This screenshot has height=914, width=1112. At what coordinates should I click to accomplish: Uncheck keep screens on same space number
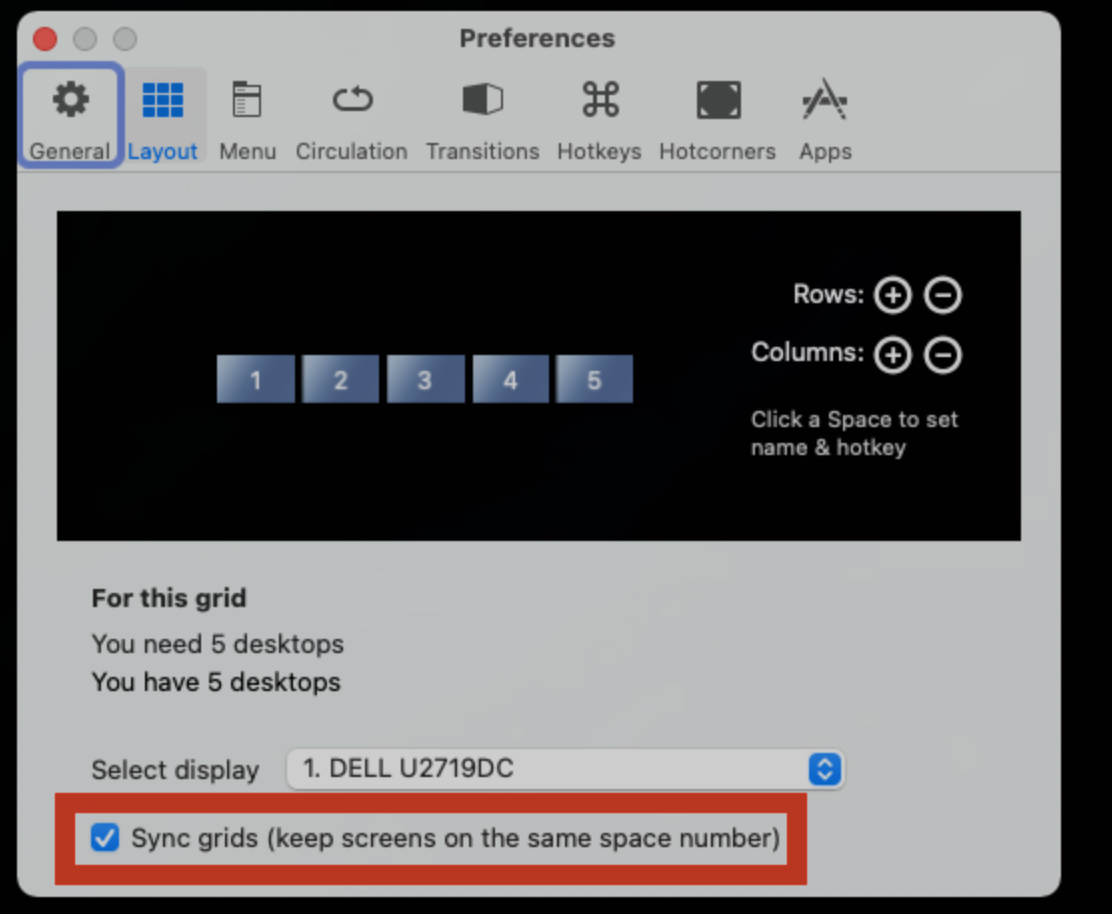click(x=105, y=838)
